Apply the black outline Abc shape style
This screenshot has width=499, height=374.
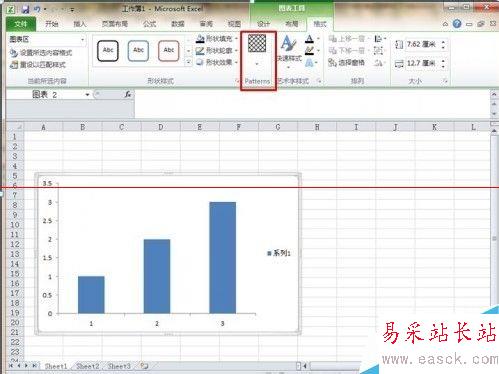(x=108, y=51)
